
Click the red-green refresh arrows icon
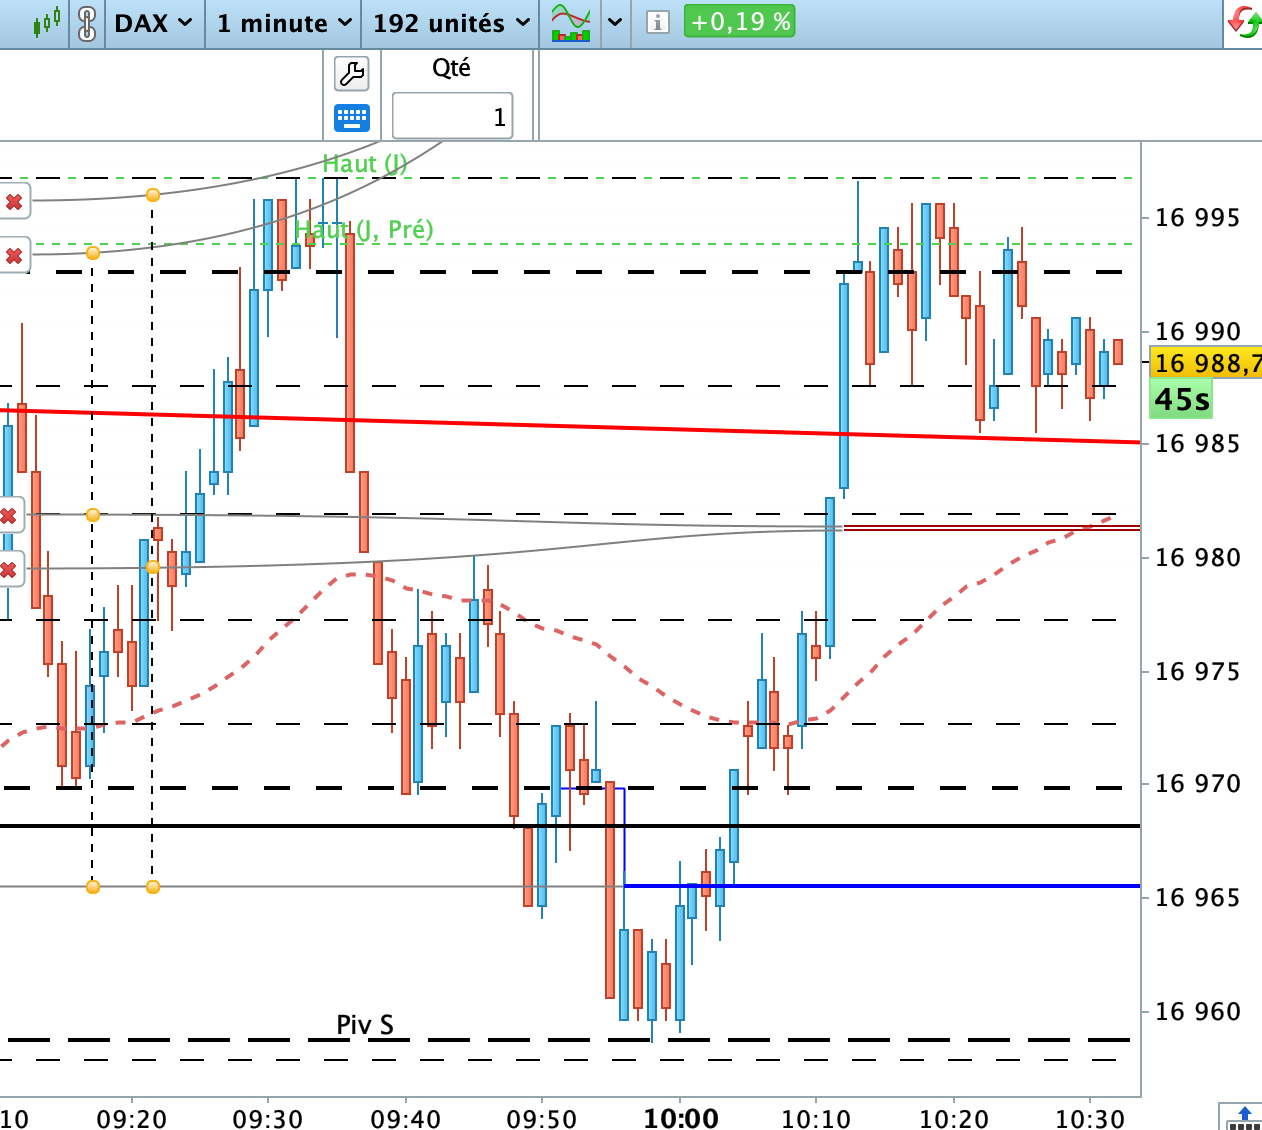click(x=1245, y=22)
